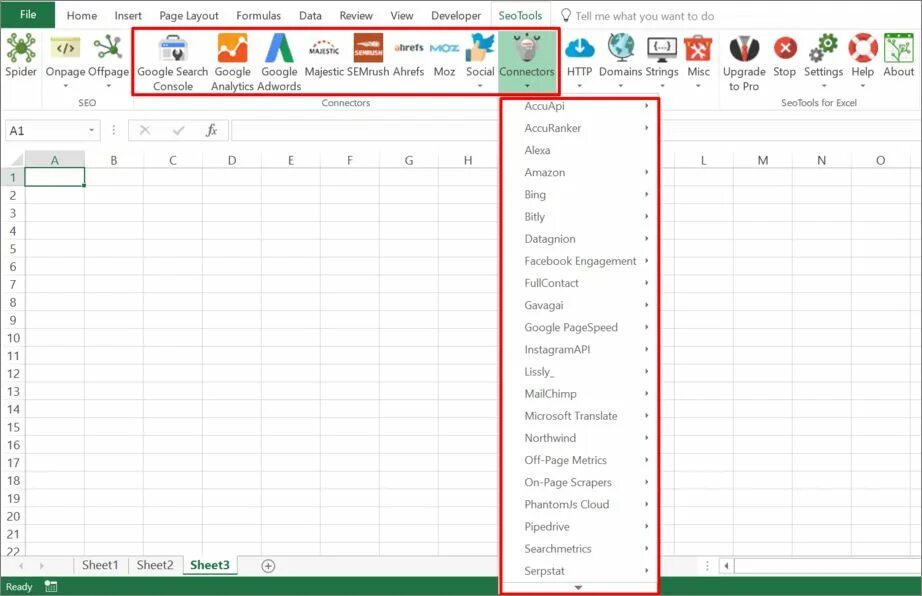Switch to Sheet2
Screen dimensions: 922x596
[x=154, y=565]
